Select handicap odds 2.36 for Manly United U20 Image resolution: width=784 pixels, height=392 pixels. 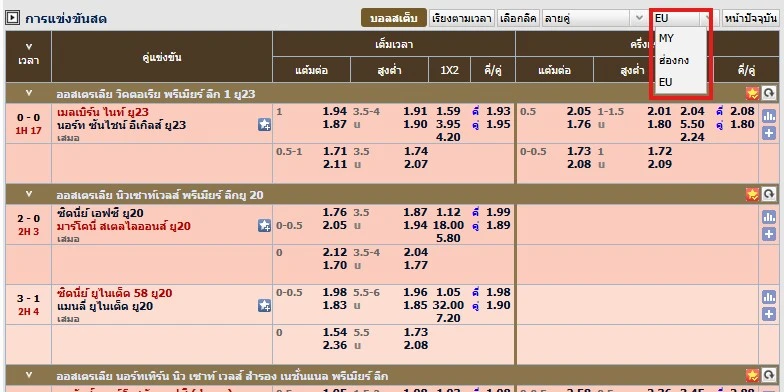pos(334,346)
